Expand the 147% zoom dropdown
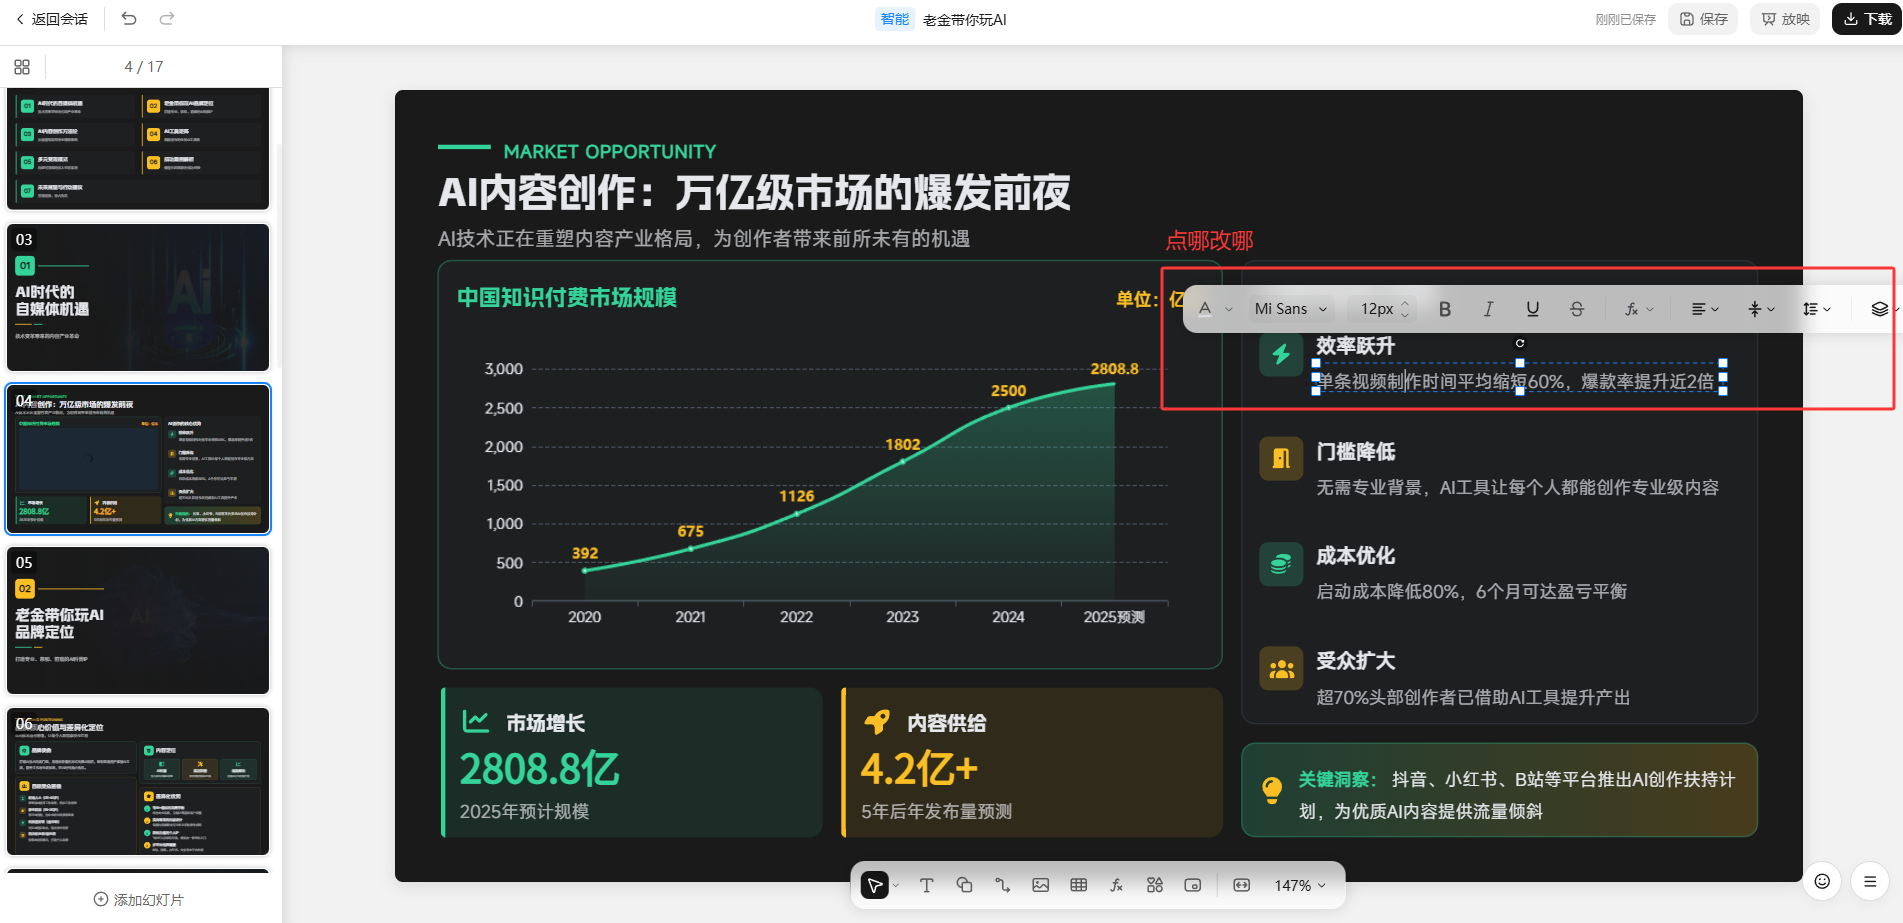The width and height of the screenshot is (1903, 923). point(1300,885)
